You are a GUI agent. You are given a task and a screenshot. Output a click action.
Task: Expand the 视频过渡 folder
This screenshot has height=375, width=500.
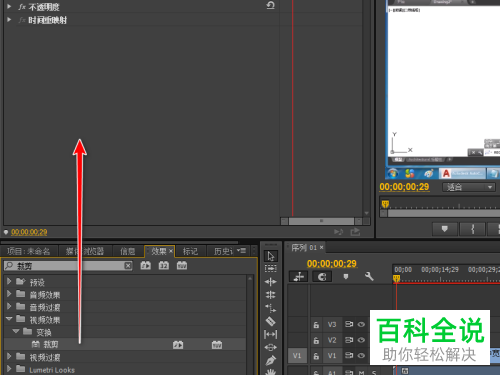click(9, 356)
